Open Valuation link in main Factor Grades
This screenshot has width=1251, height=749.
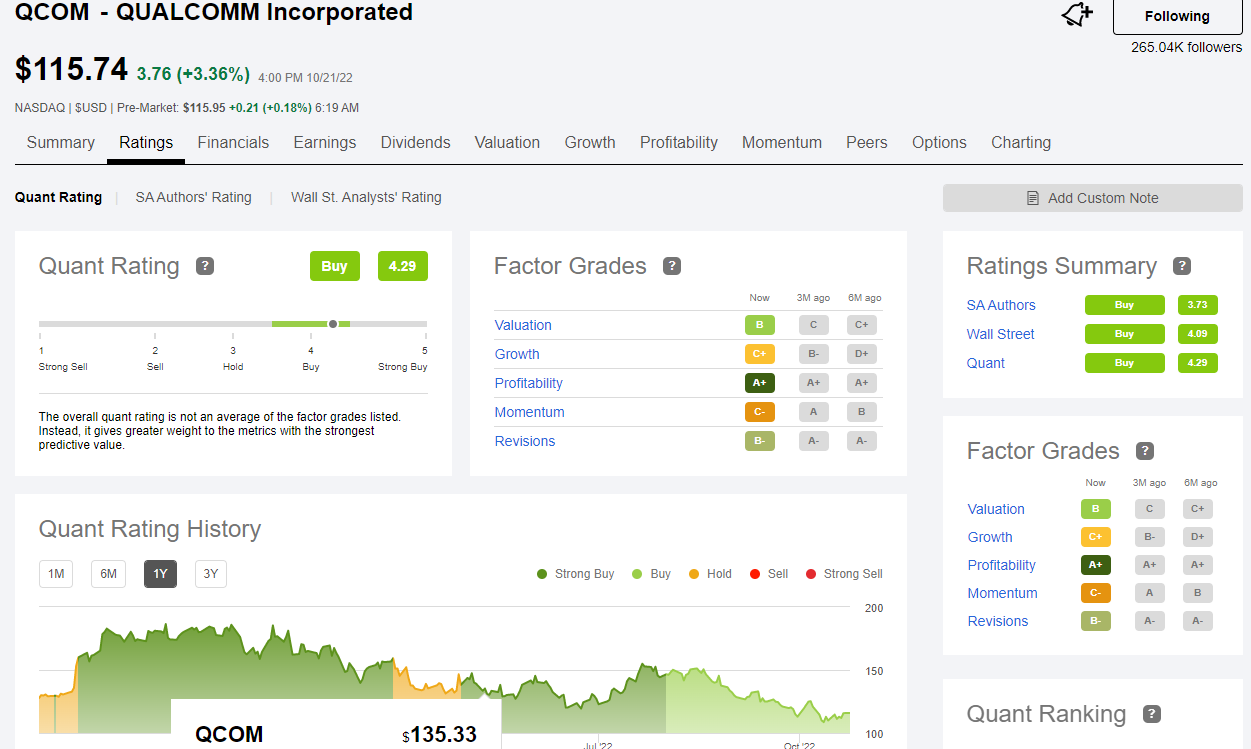pos(523,325)
